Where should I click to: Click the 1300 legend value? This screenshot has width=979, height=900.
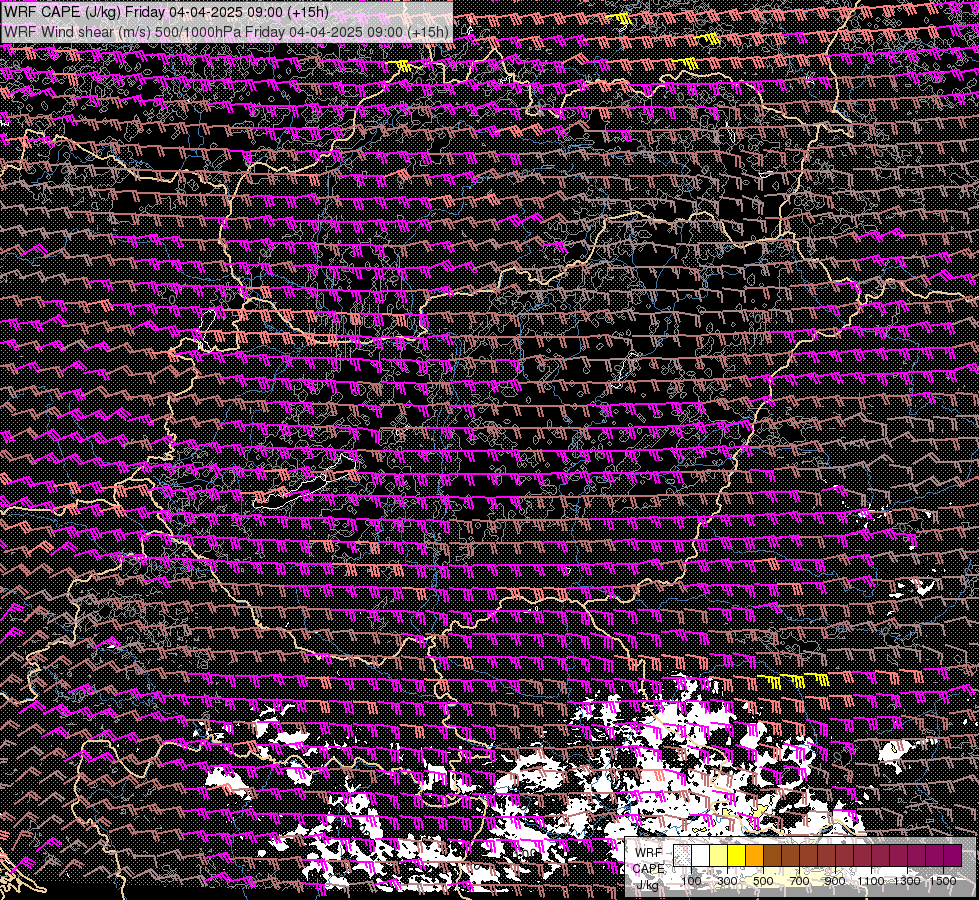click(x=907, y=881)
